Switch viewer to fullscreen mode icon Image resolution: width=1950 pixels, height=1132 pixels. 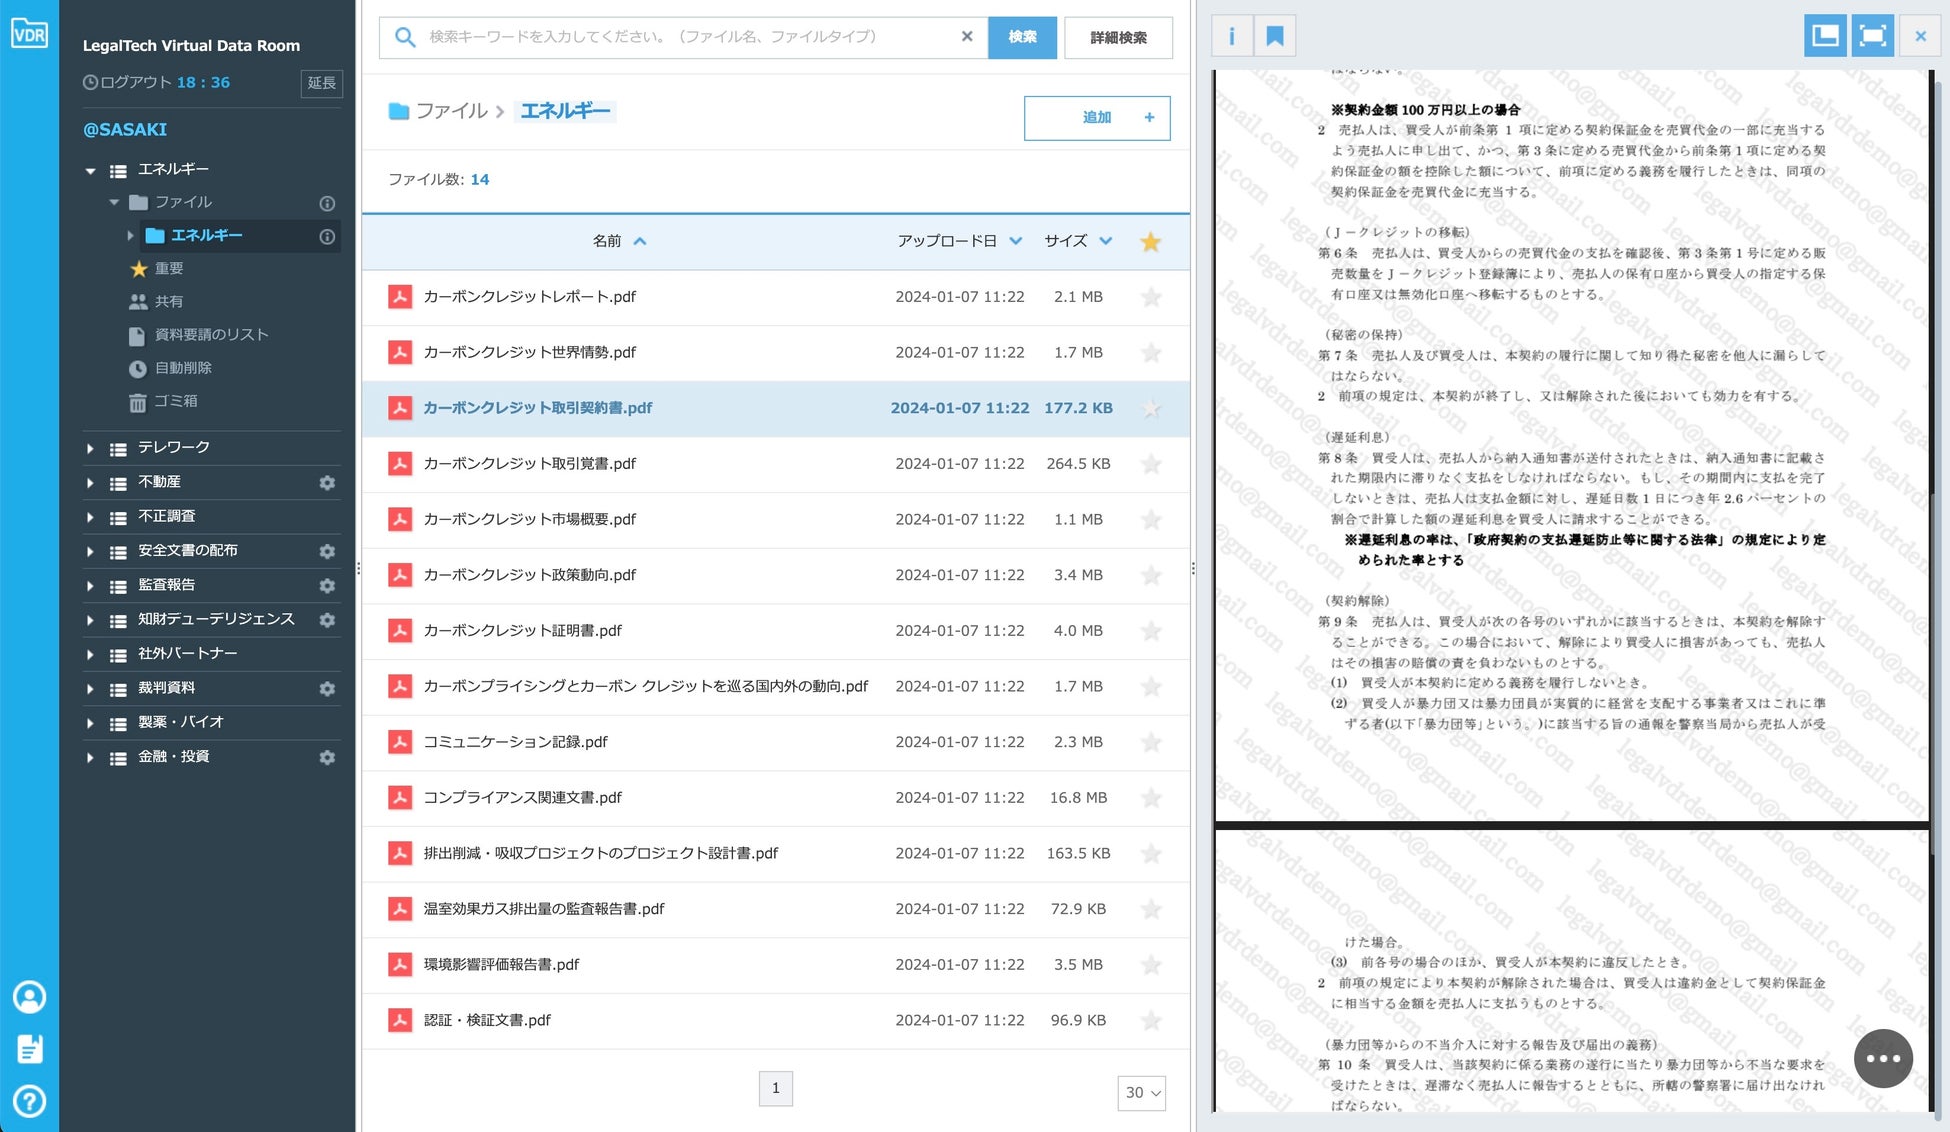pos(1872,37)
